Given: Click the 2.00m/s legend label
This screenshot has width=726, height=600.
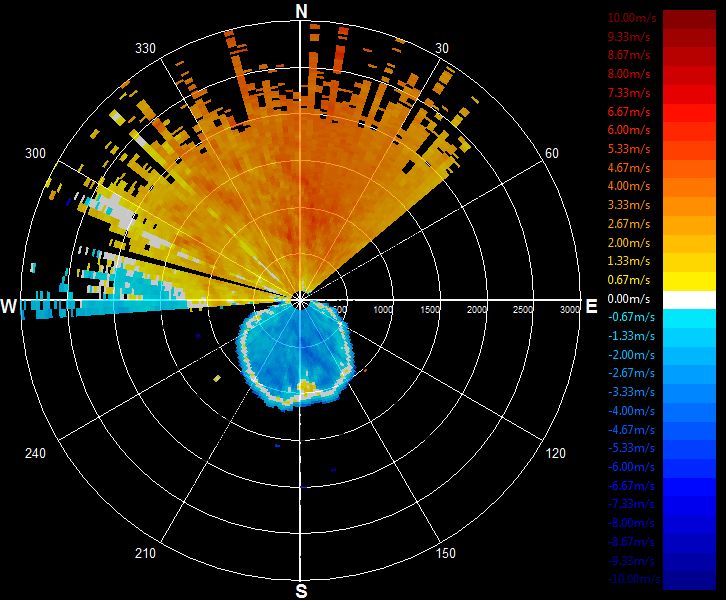Looking at the screenshot, I should click(x=629, y=243).
